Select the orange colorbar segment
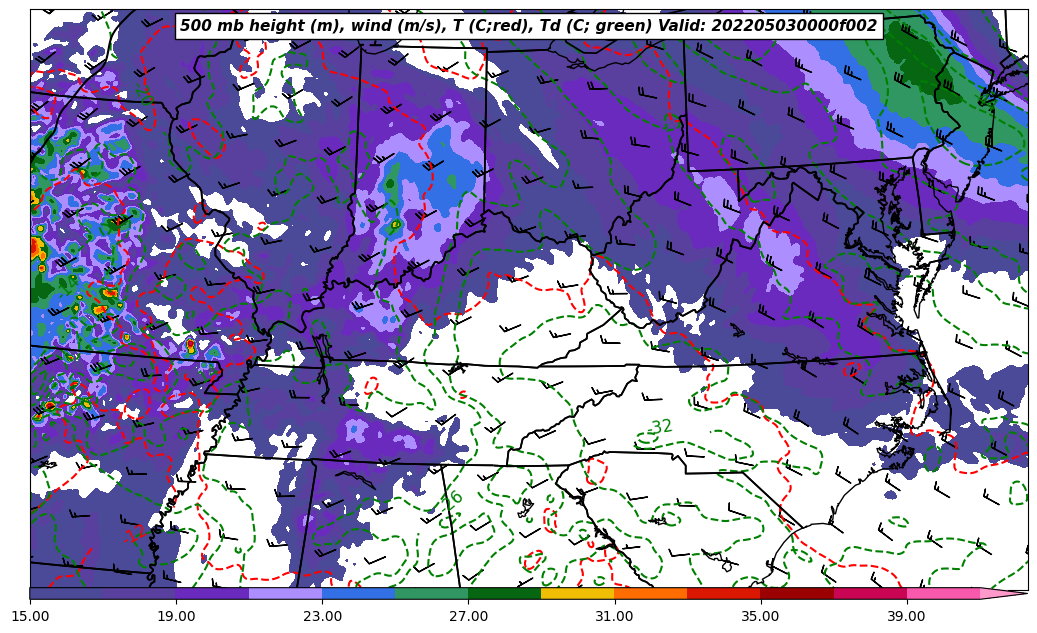Image resolution: width=1037 pixels, height=633 pixels. pos(651,593)
